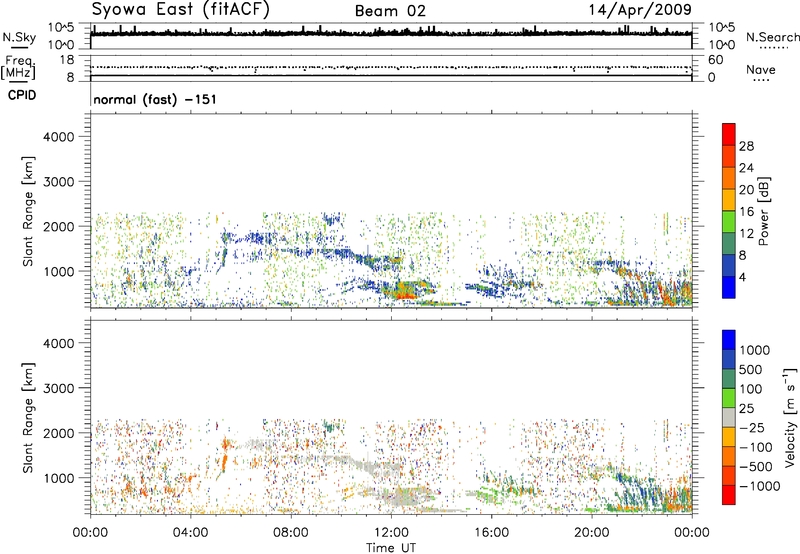Viewport: 800px width, 554px height.
Task: Click the light green 12–16 dB Power segment
Action: (x=729, y=222)
